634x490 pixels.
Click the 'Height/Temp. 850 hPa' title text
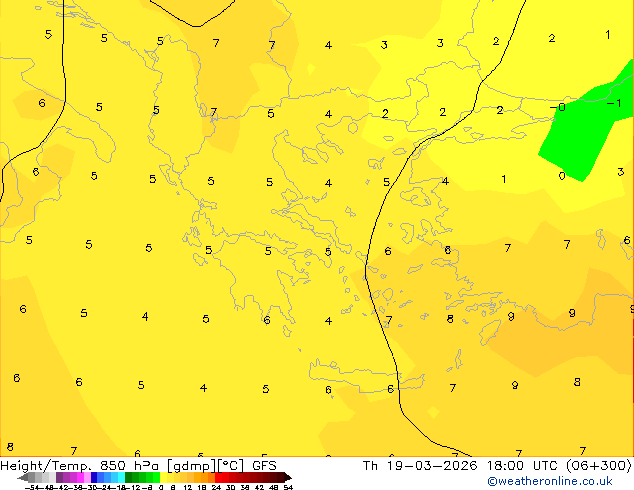[80, 466]
